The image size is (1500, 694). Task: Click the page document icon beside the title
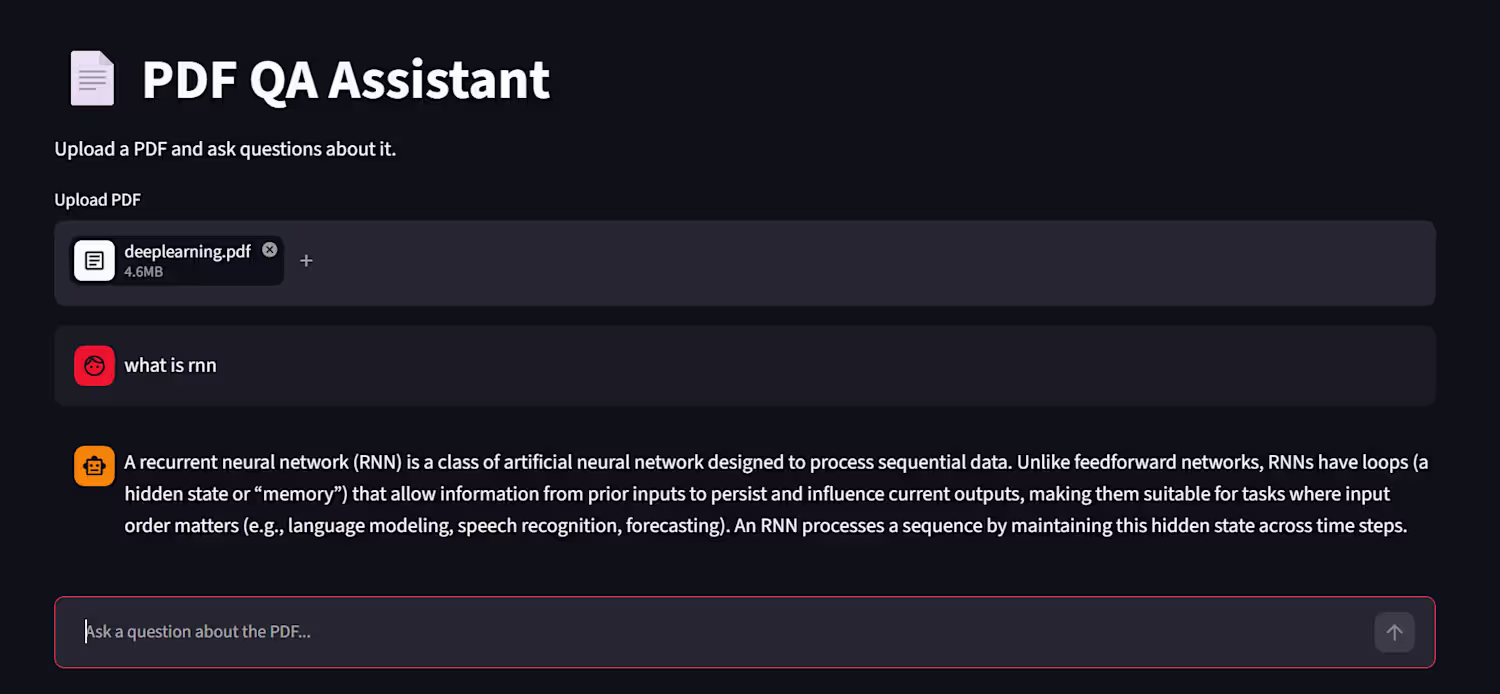coord(92,79)
